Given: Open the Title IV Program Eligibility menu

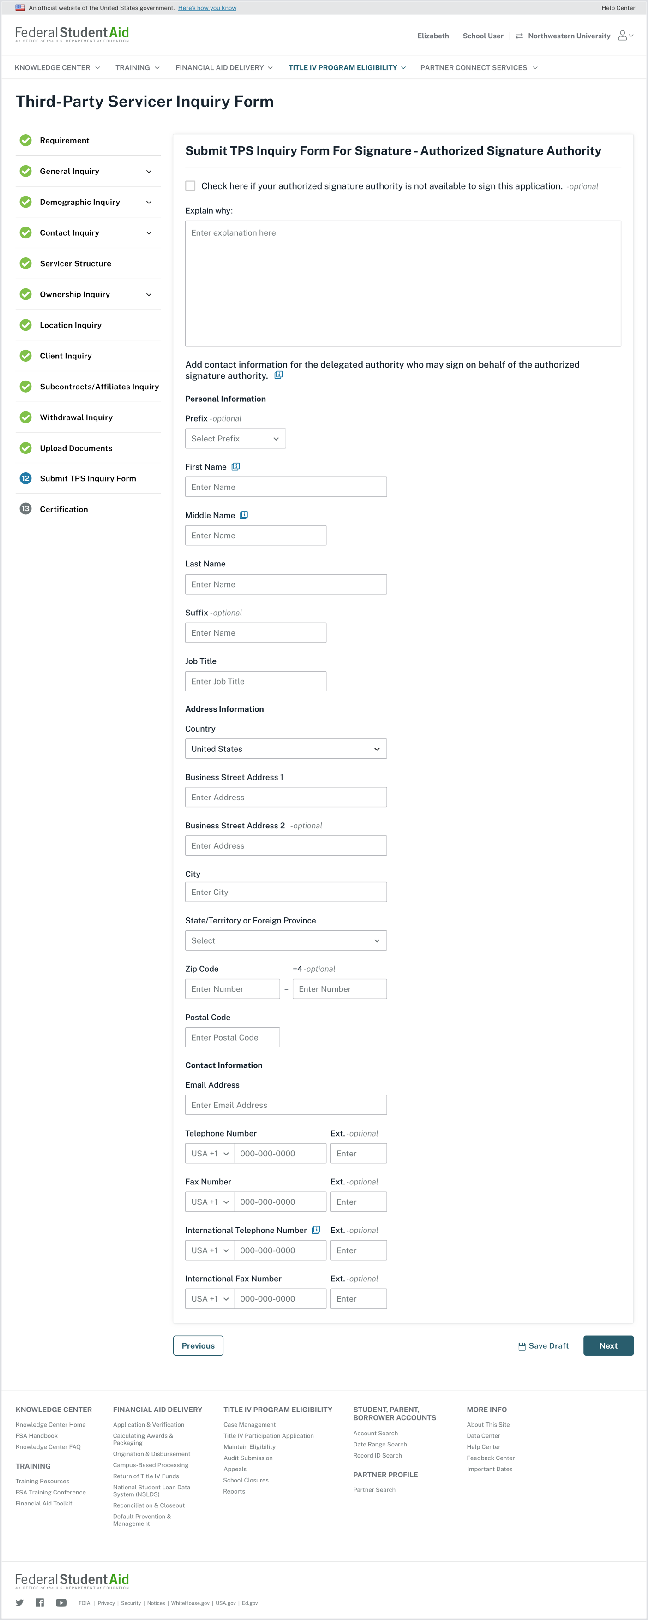Looking at the screenshot, I should pos(347,68).
